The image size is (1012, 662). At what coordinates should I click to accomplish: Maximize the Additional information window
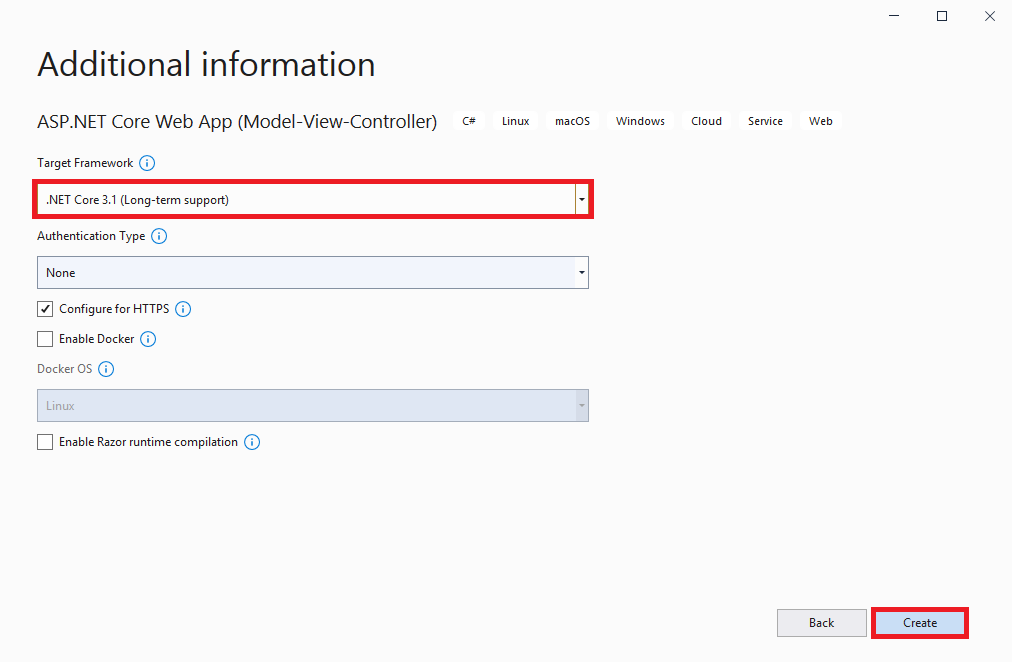pos(942,16)
